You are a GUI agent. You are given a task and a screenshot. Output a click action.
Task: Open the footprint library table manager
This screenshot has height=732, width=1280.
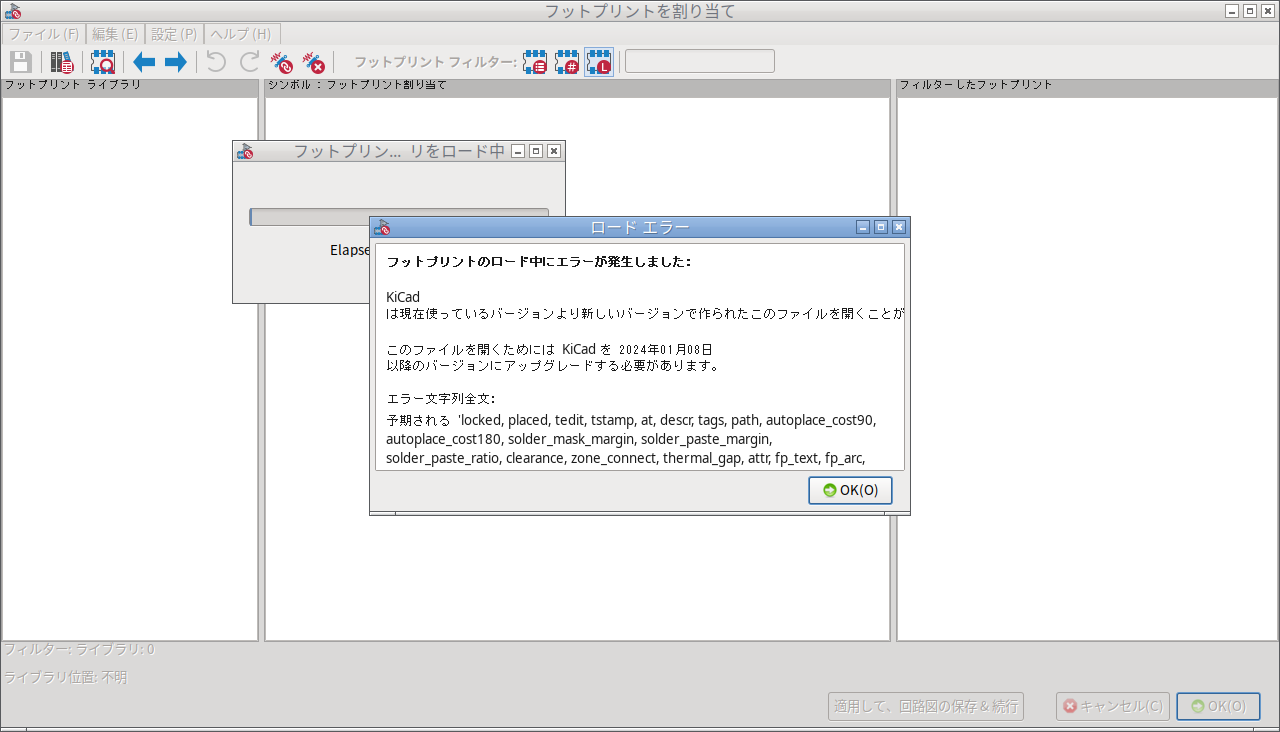tap(62, 62)
